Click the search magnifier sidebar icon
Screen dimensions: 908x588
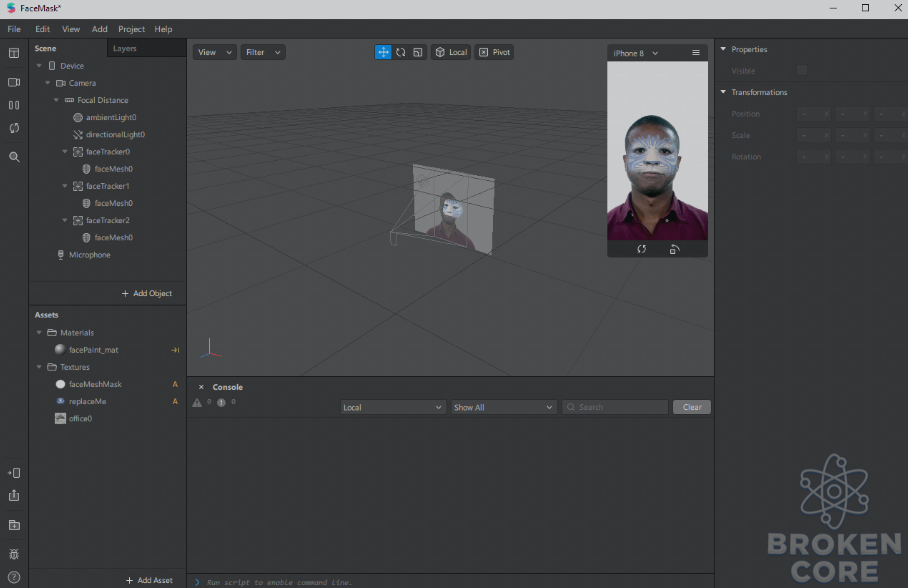[14, 157]
